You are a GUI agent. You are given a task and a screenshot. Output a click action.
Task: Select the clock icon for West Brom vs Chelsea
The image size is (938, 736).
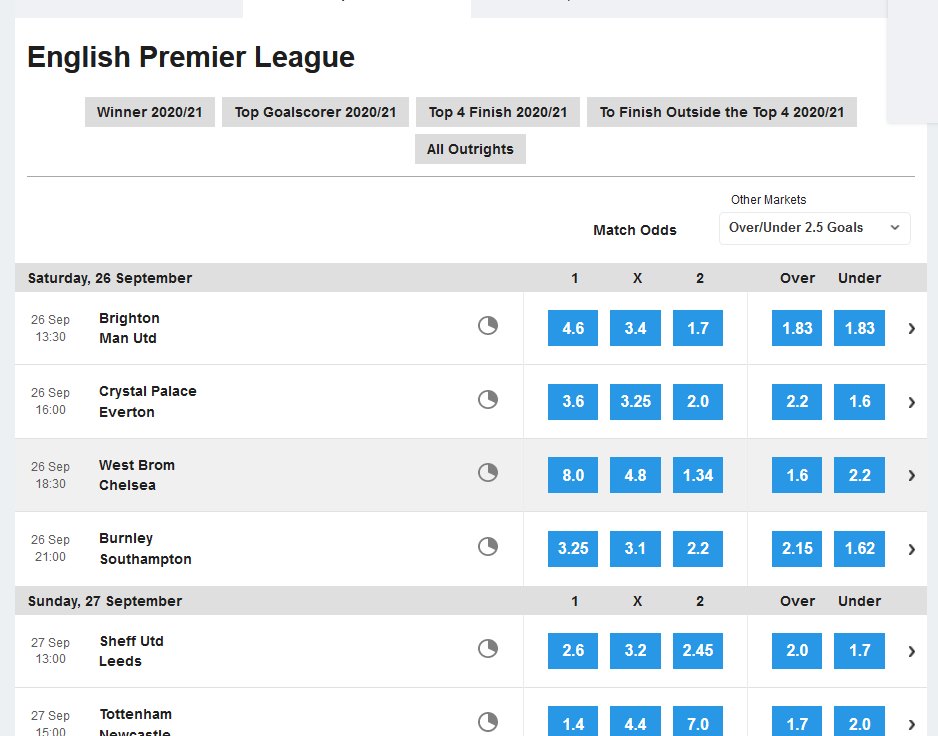point(488,472)
